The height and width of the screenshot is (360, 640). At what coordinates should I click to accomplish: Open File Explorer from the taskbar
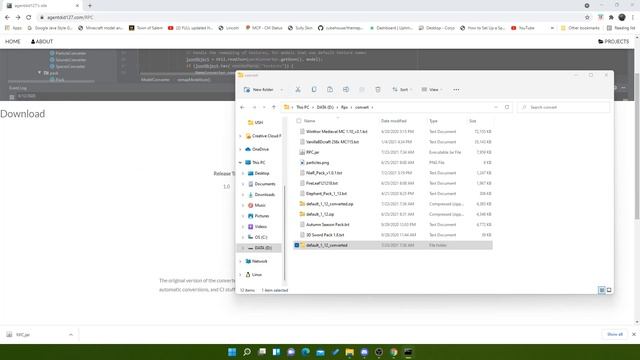[x=350, y=352]
